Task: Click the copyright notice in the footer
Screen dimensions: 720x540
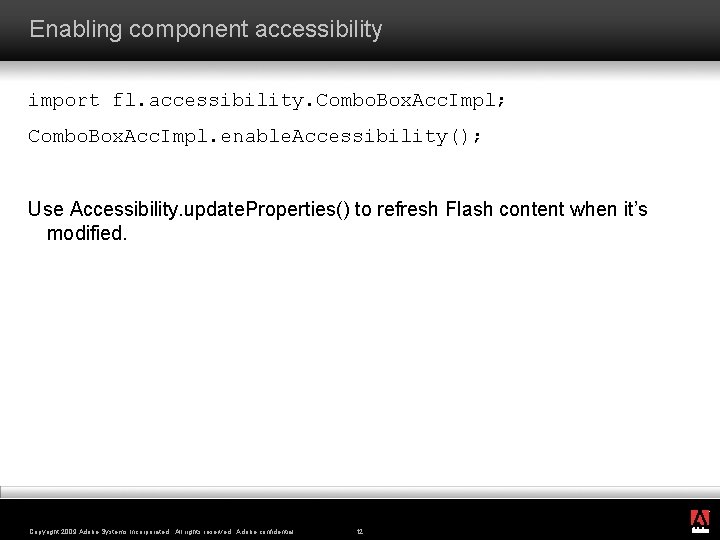Action: point(161,532)
